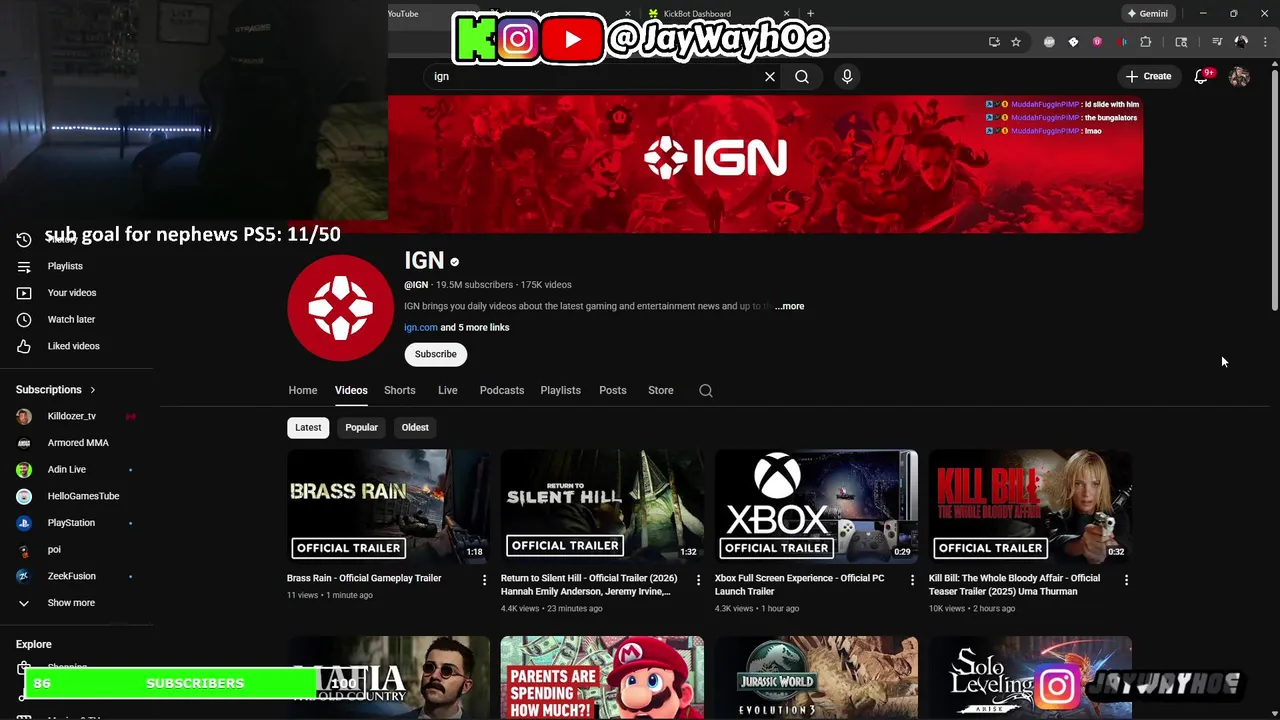Click the IGN channel avatar

tap(341, 307)
